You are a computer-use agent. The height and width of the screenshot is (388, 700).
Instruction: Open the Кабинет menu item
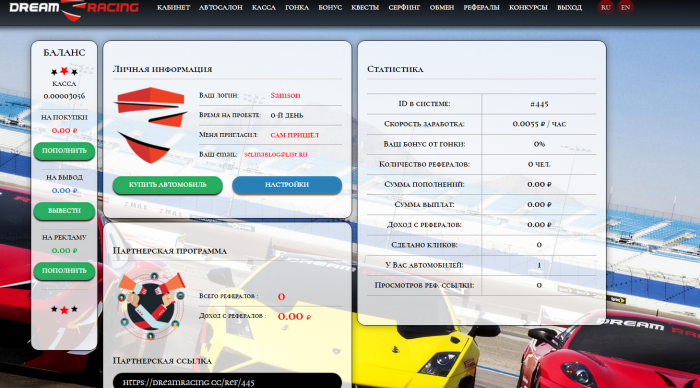[173, 8]
